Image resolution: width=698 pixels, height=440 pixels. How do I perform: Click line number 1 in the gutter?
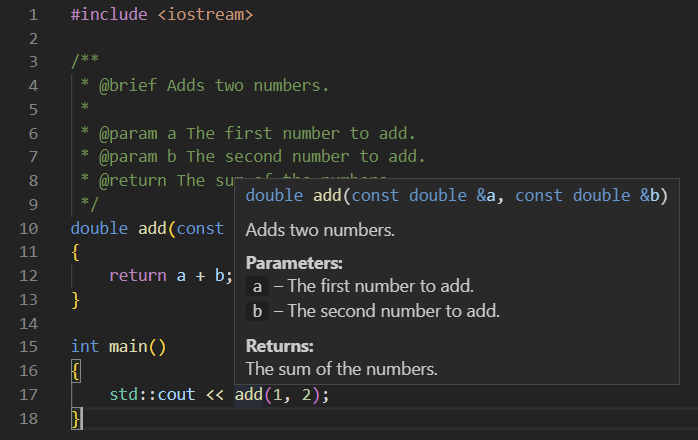tap(33, 15)
